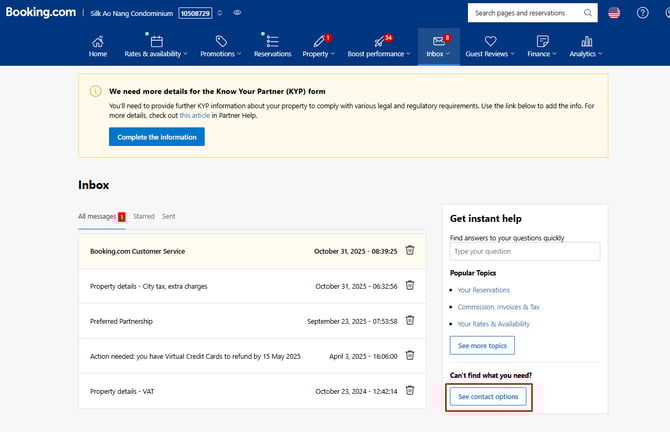
Task: Expand the Analytics menu
Action: pyautogui.click(x=585, y=46)
